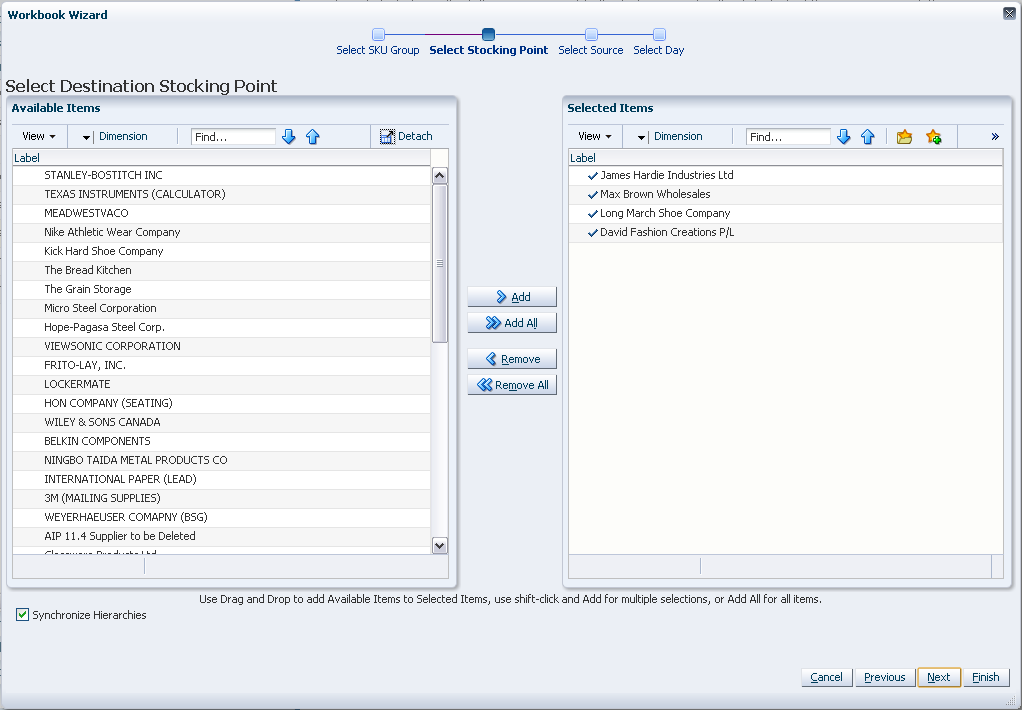1022x710 pixels.
Task: Click the Detach icon in Available Items
Action: click(x=387, y=136)
